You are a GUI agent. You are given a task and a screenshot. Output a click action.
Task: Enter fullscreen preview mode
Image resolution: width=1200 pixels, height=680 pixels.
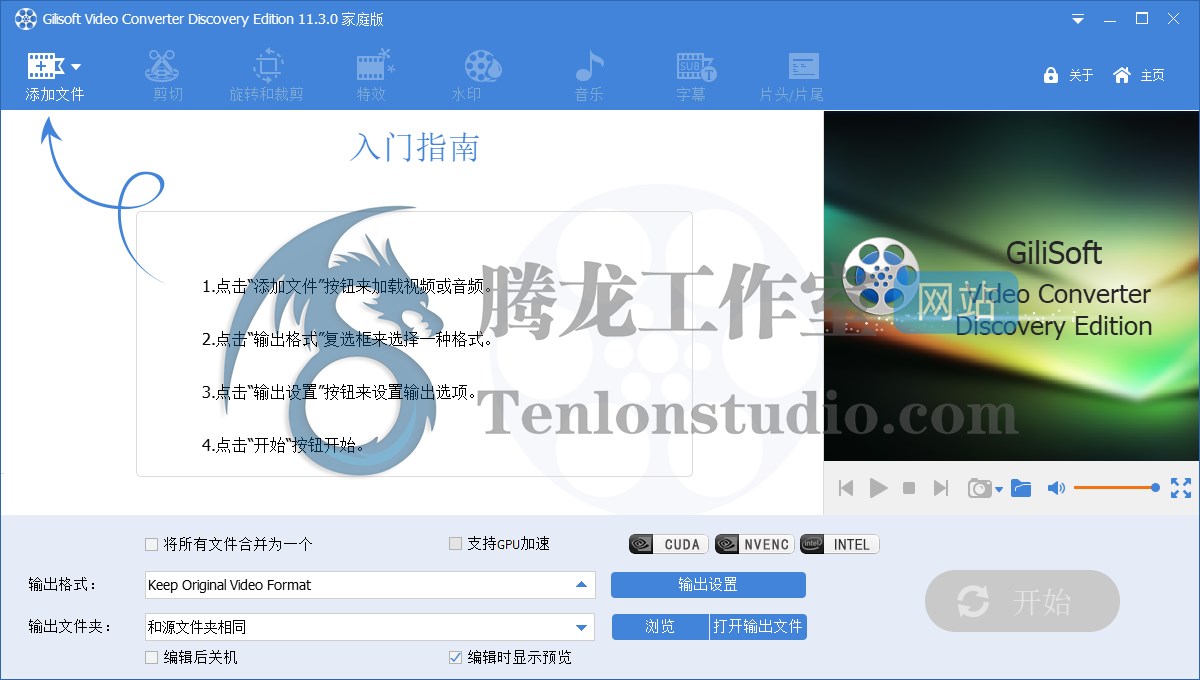coord(1181,488)
